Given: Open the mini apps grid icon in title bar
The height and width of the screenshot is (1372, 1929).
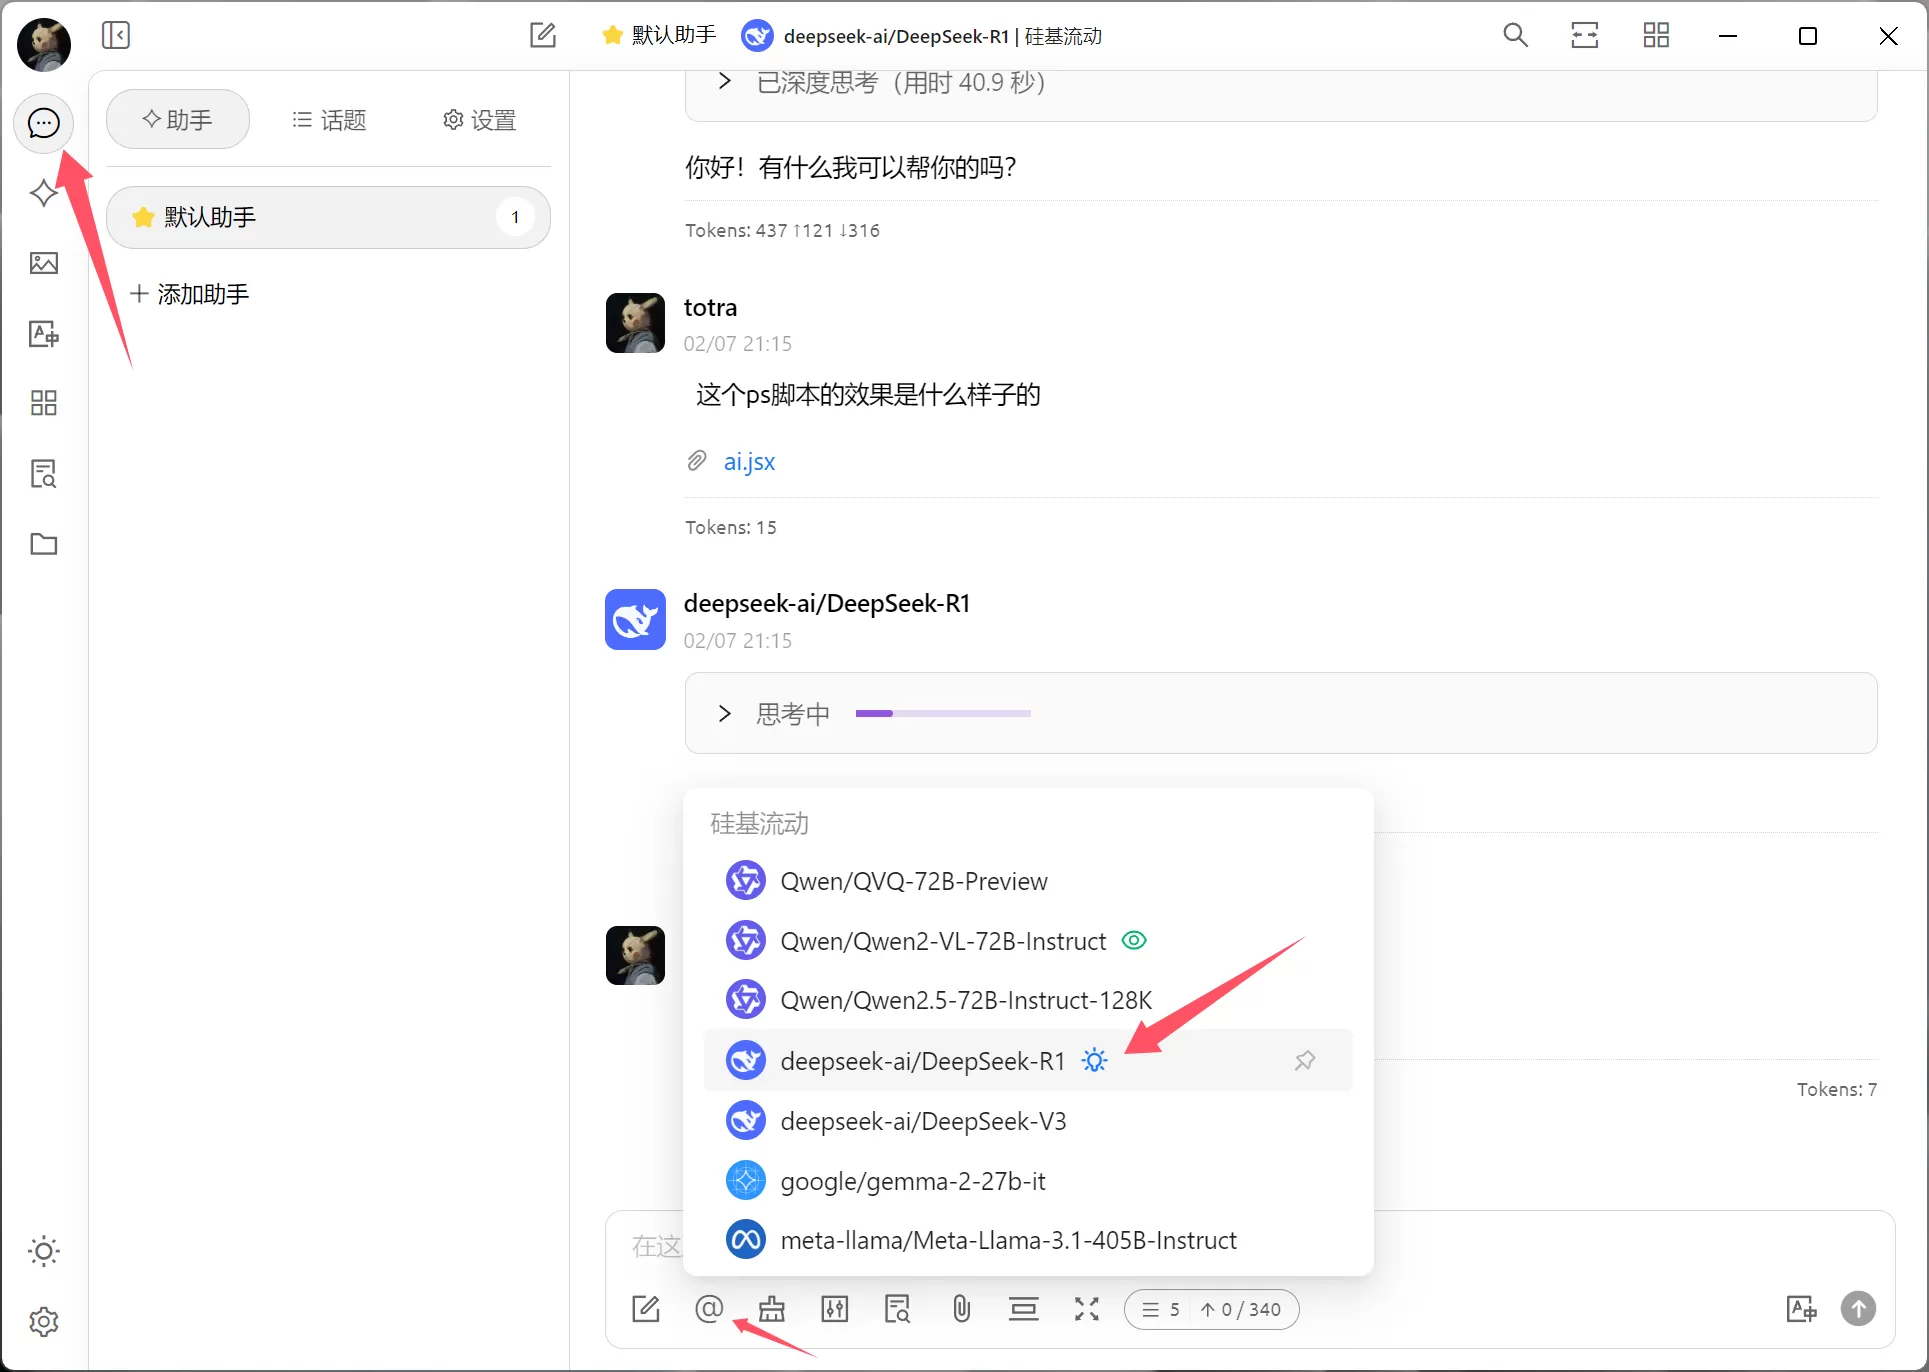Looking at the screenshot, I should 1656,36.
